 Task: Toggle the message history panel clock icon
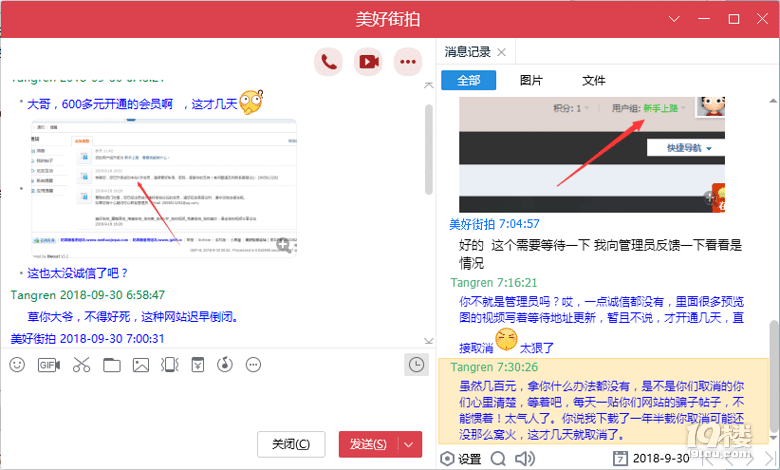415,364
